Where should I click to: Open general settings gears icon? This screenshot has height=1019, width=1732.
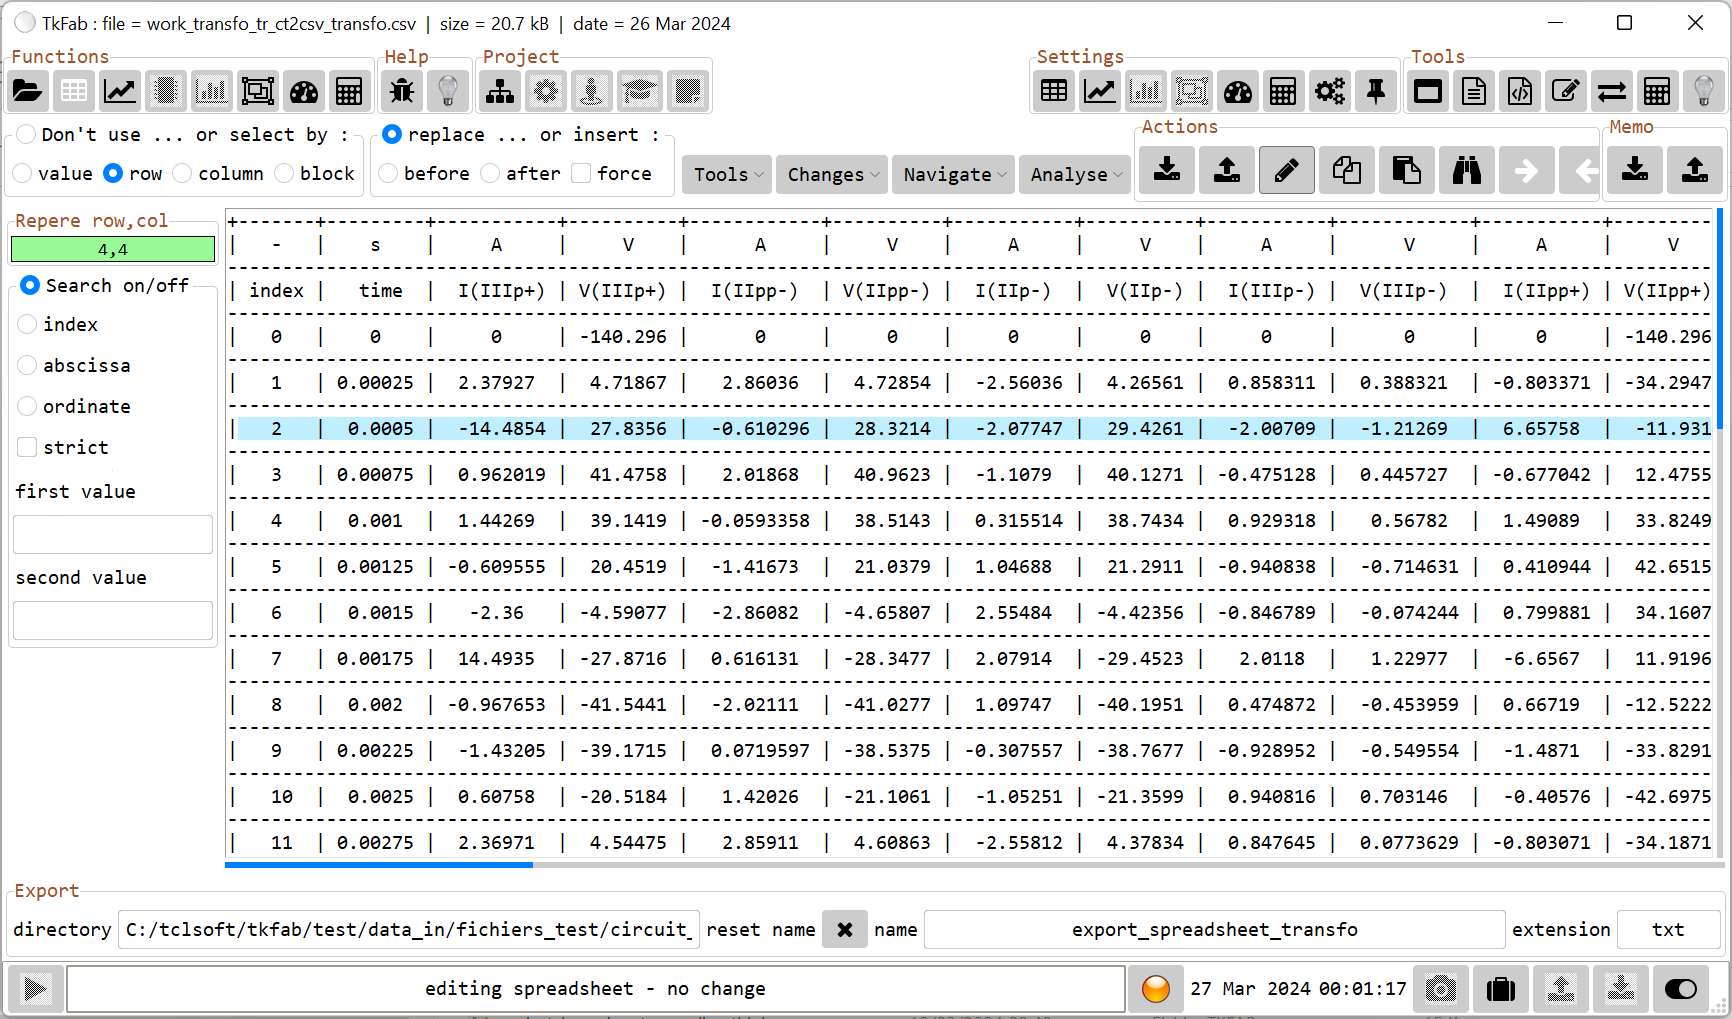point(1330,92)
